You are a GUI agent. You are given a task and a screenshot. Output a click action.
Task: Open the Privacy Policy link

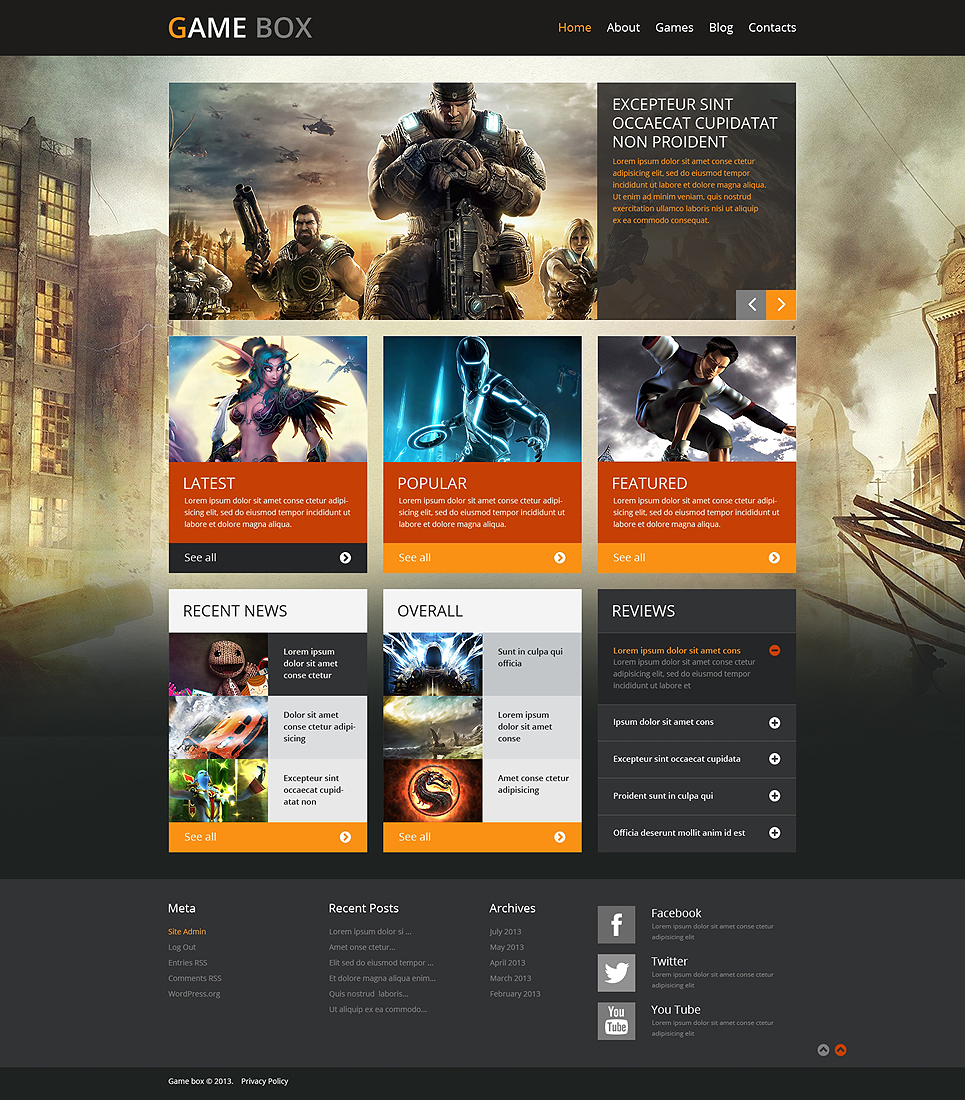265,1081
